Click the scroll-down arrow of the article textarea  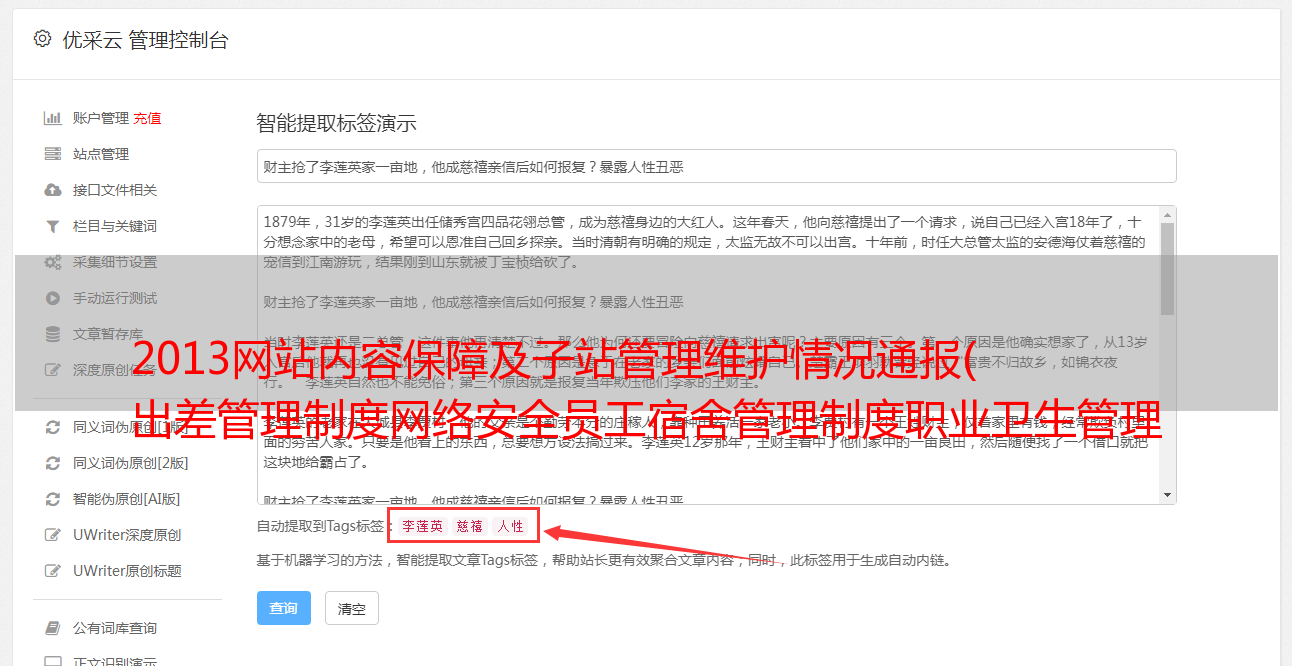coord(1167,495)
